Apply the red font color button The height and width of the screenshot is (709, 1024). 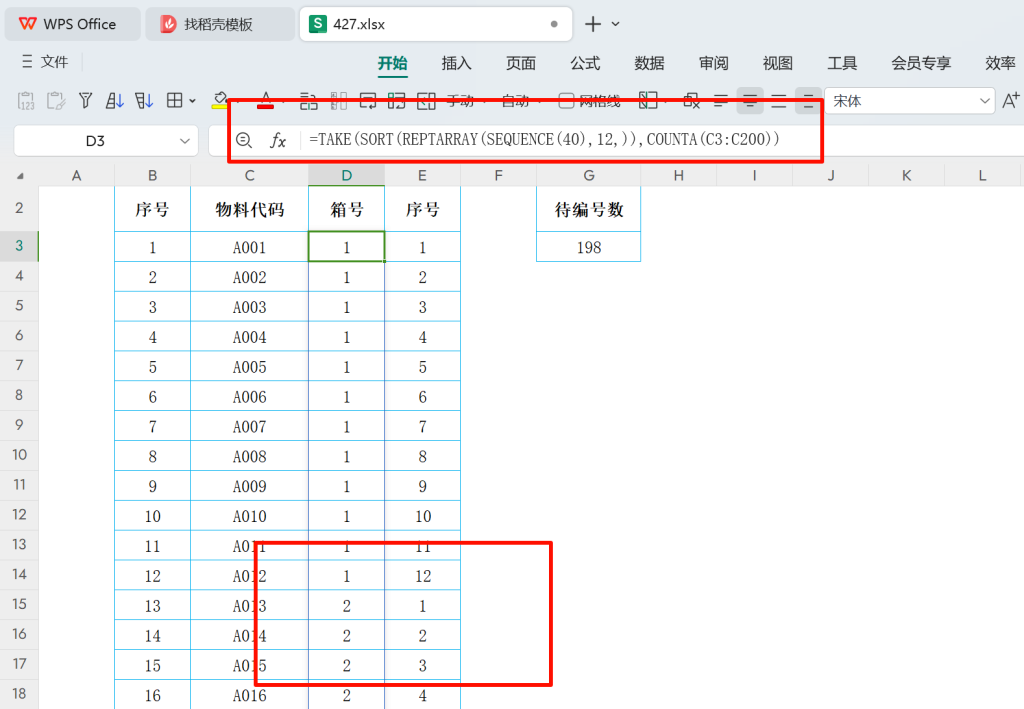pyautogui.click(x=265, y=100)
